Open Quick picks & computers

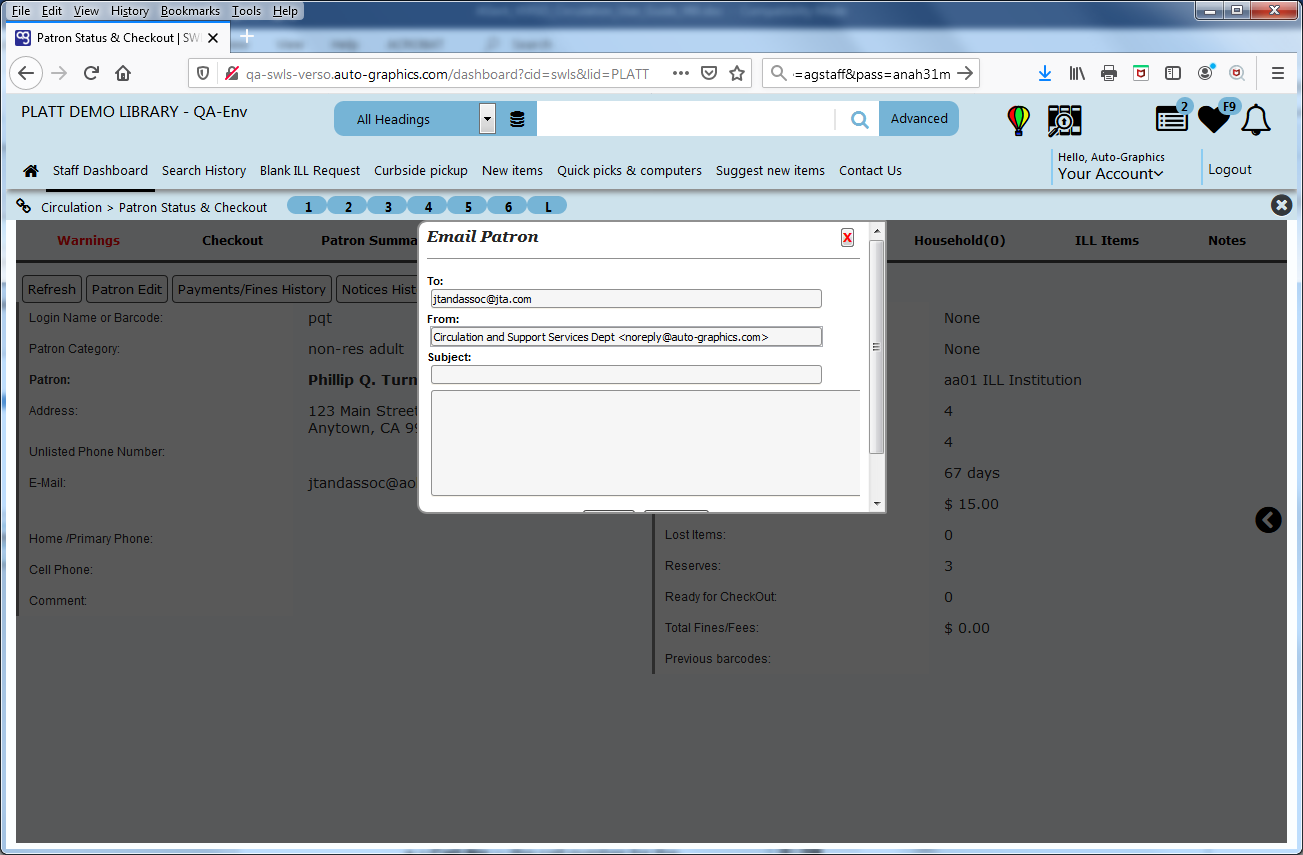tap(629, 171)
